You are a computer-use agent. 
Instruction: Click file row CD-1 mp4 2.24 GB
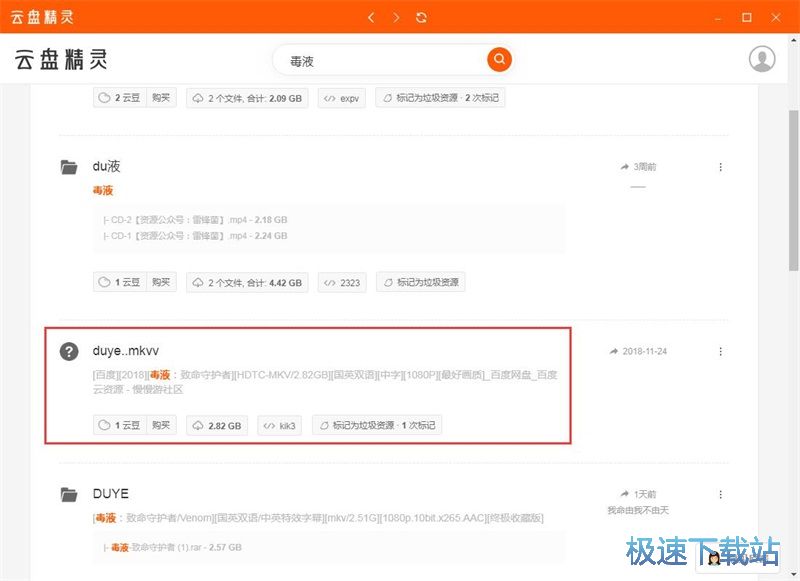(x=195, y=236)
